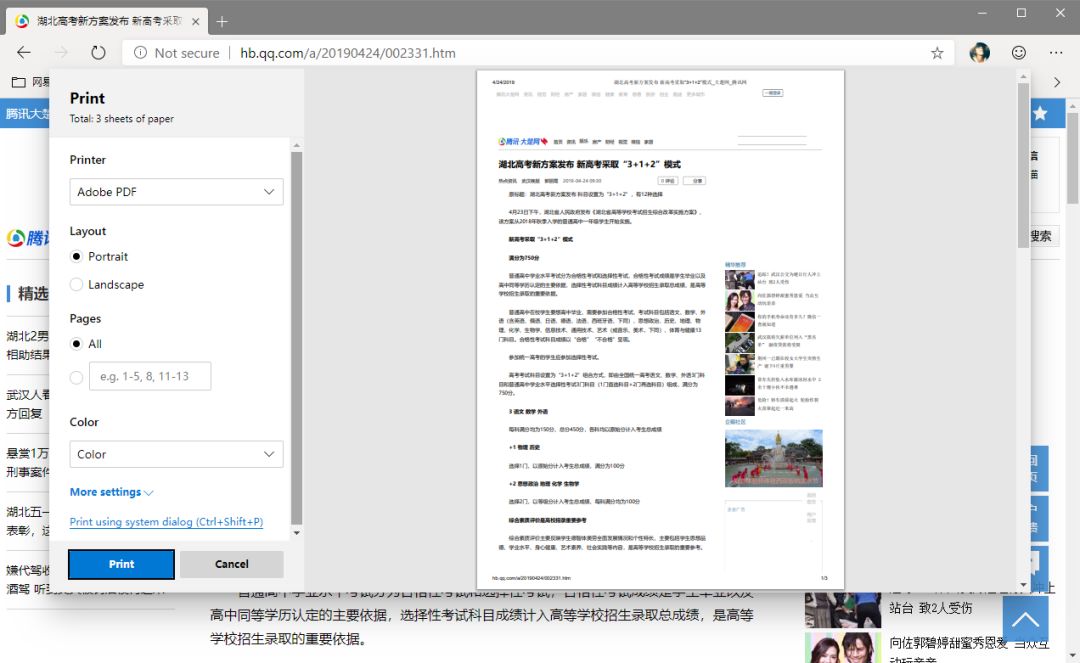Click the blue Print button

point(121,564)
